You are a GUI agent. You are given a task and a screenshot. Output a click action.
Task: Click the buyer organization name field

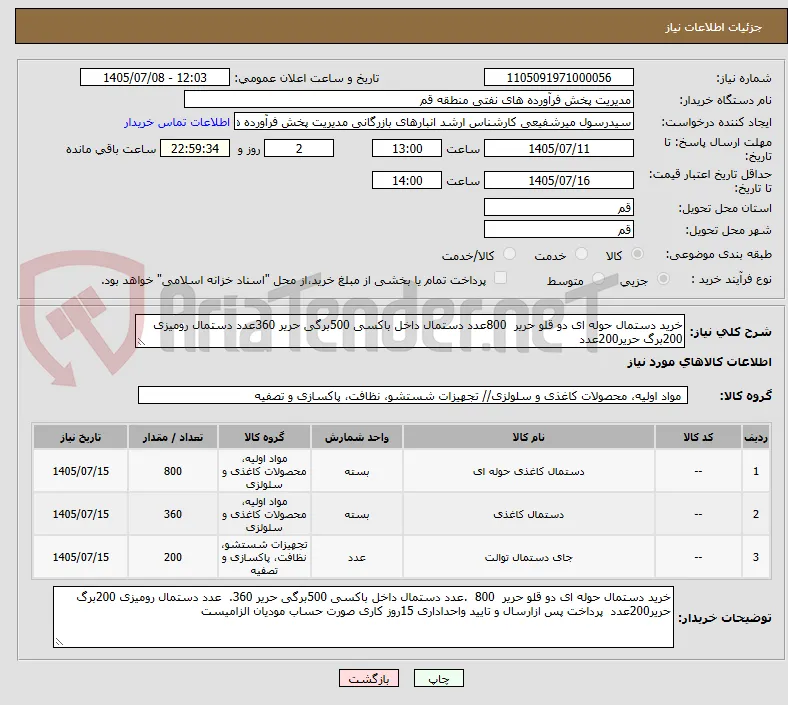coord(409,99)
